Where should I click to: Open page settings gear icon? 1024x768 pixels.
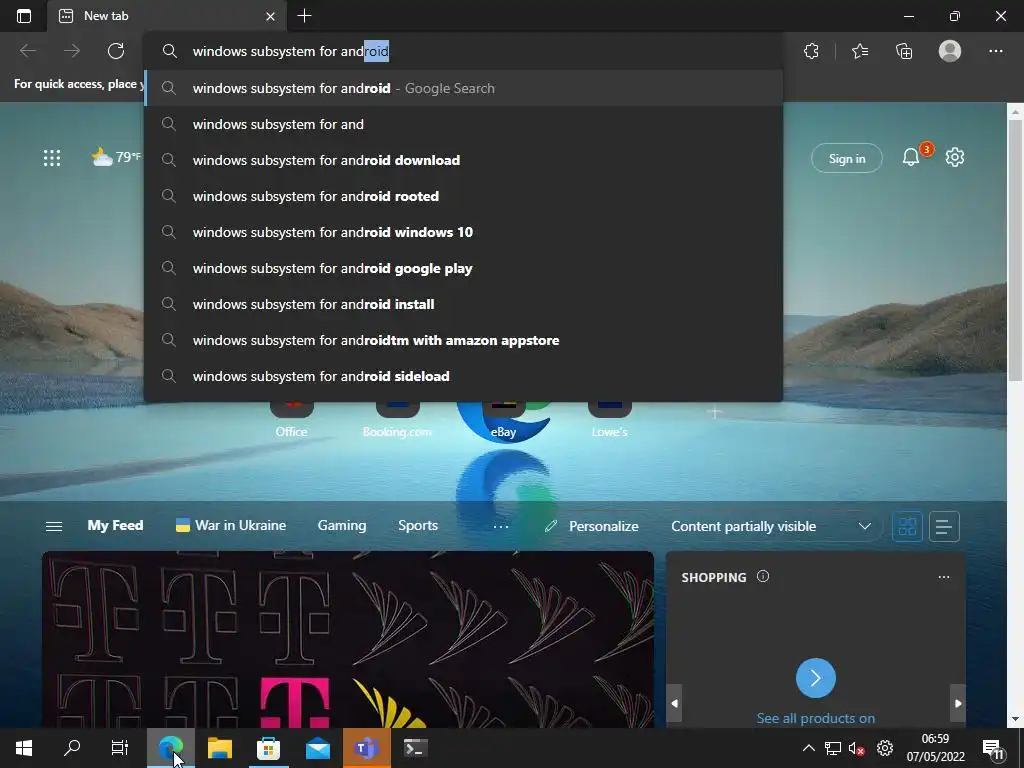pyautogui.click(x=955, y=157)
